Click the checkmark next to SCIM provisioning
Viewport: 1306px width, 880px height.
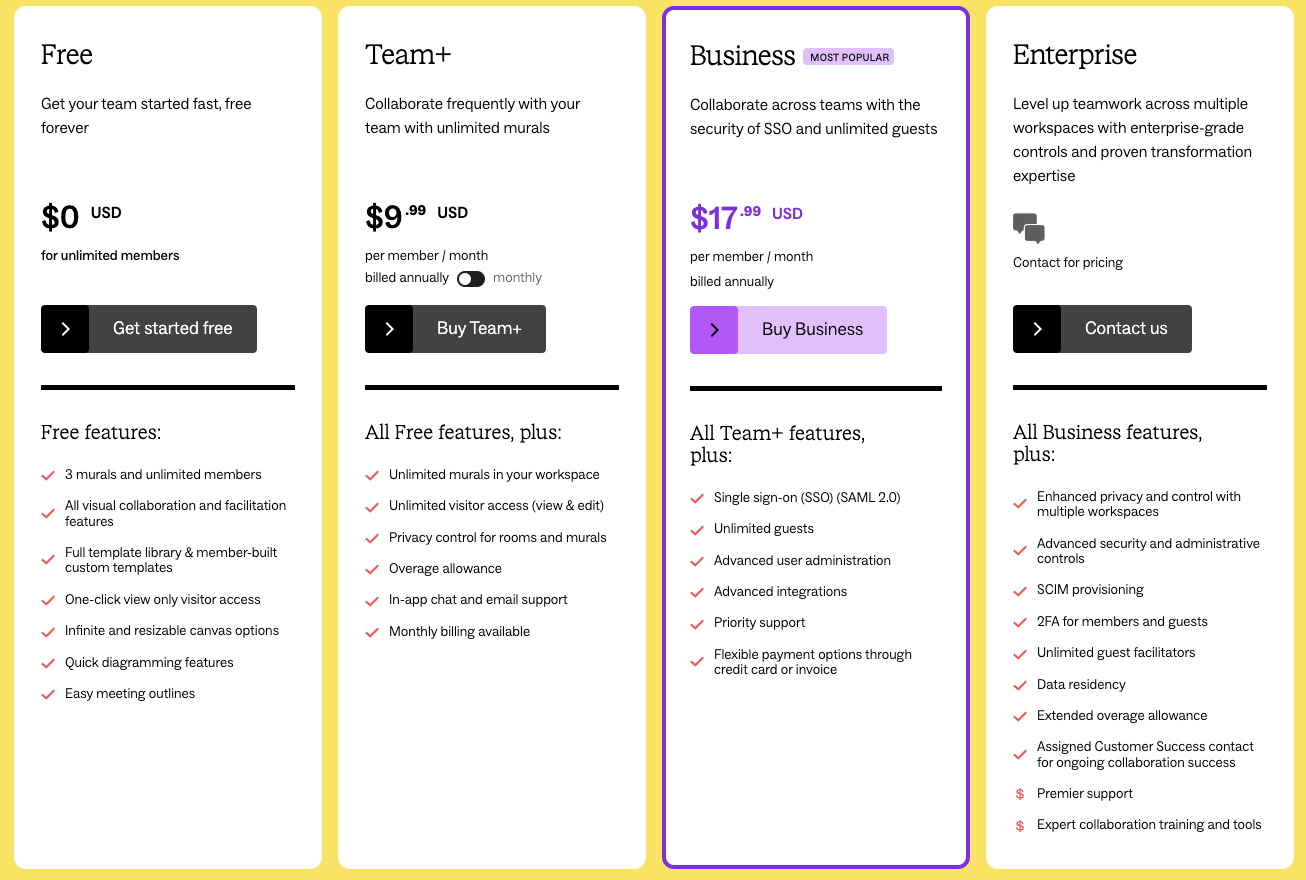pos(1020,591)
